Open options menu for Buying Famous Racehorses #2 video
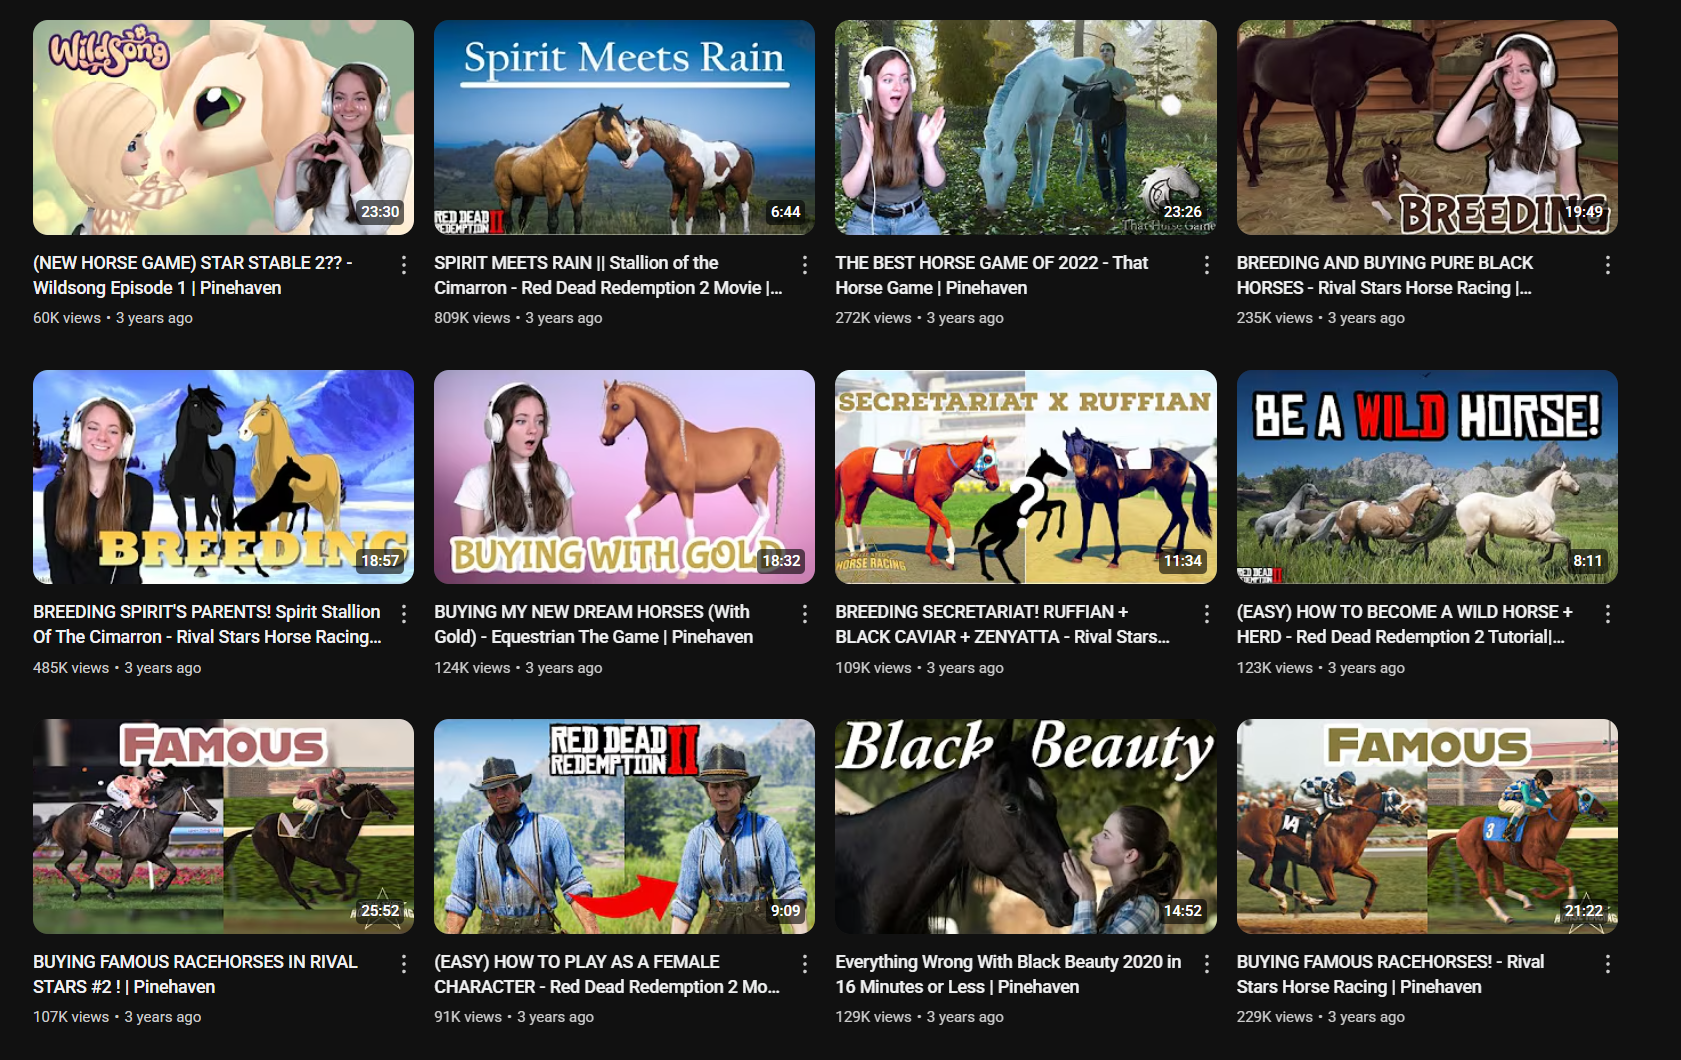Screen dimensions: 1681x1060 403,964
